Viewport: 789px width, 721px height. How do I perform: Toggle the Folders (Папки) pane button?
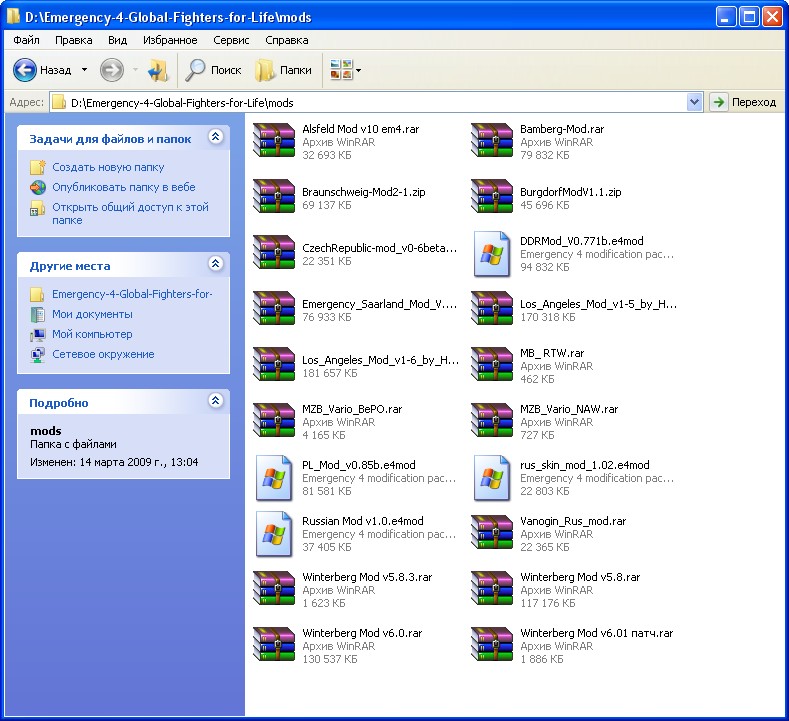pos(283,70)
